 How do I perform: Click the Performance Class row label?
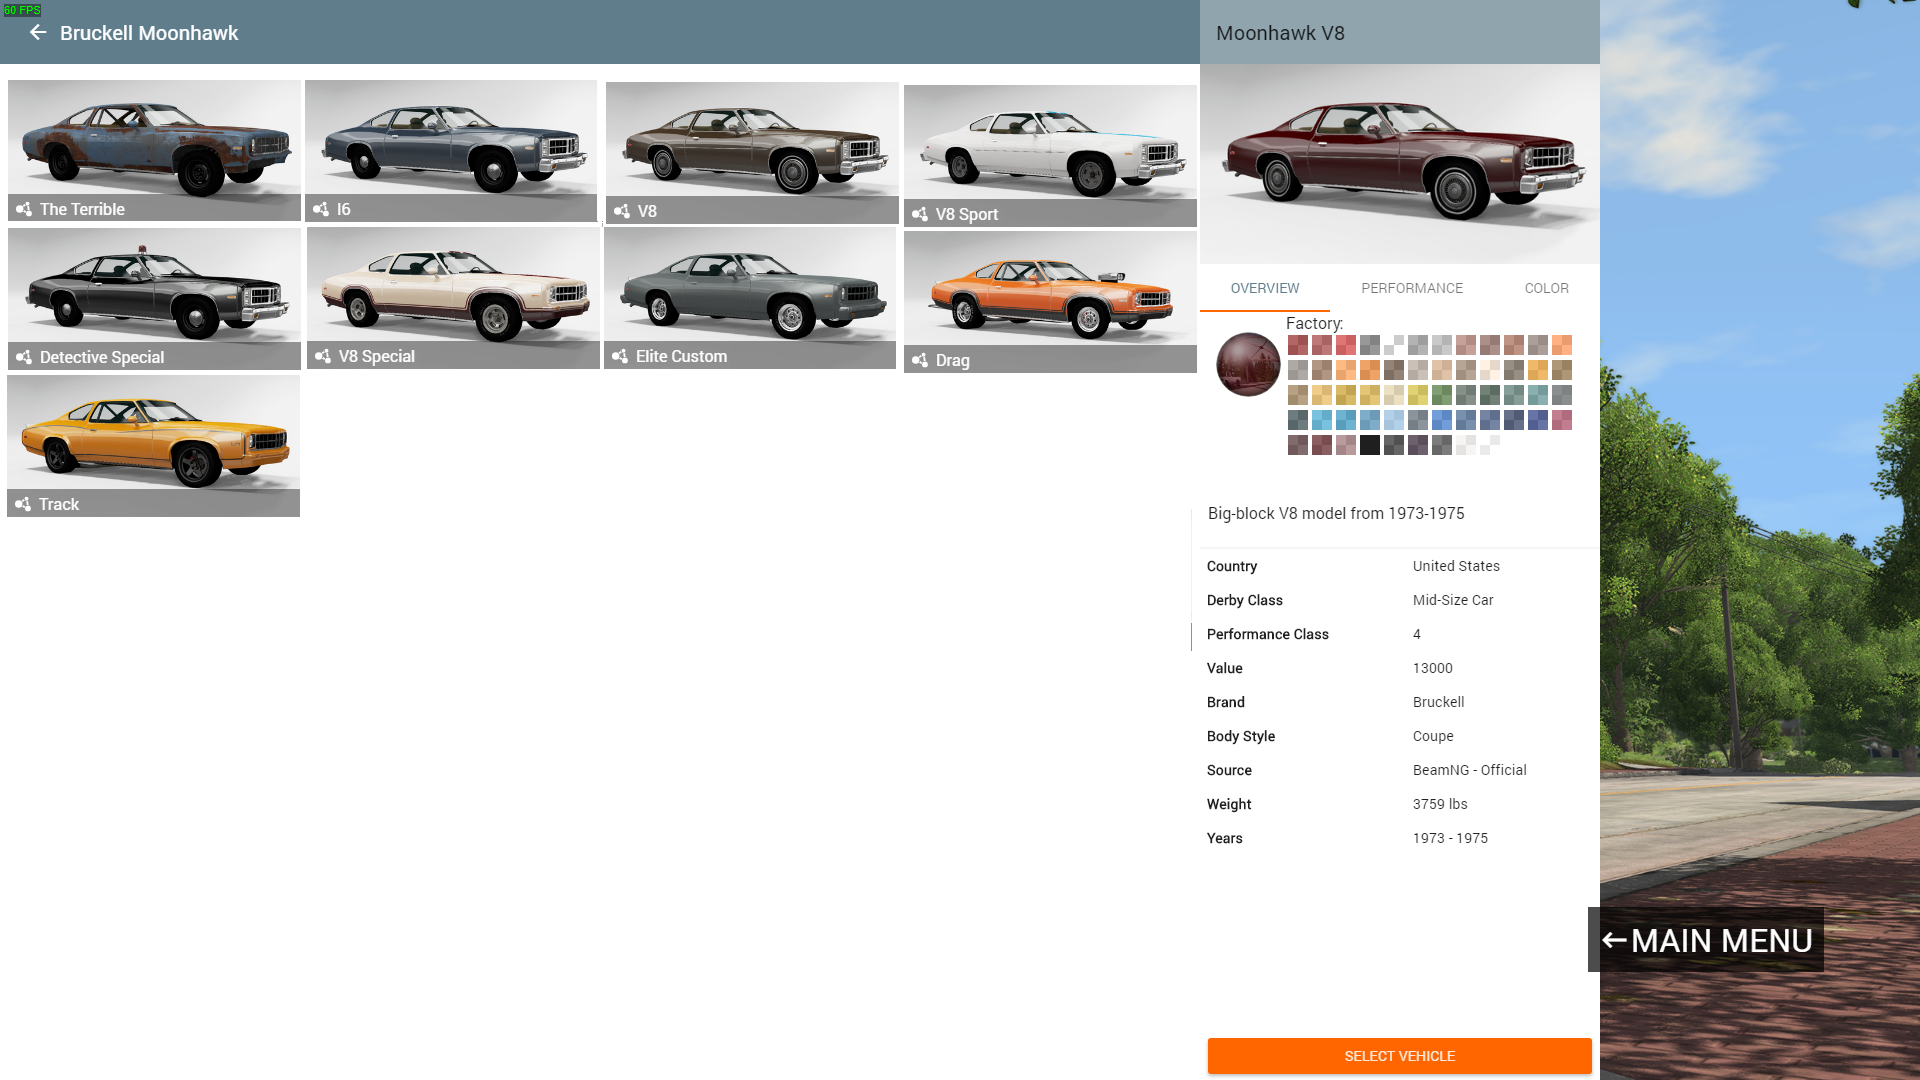1268,634
